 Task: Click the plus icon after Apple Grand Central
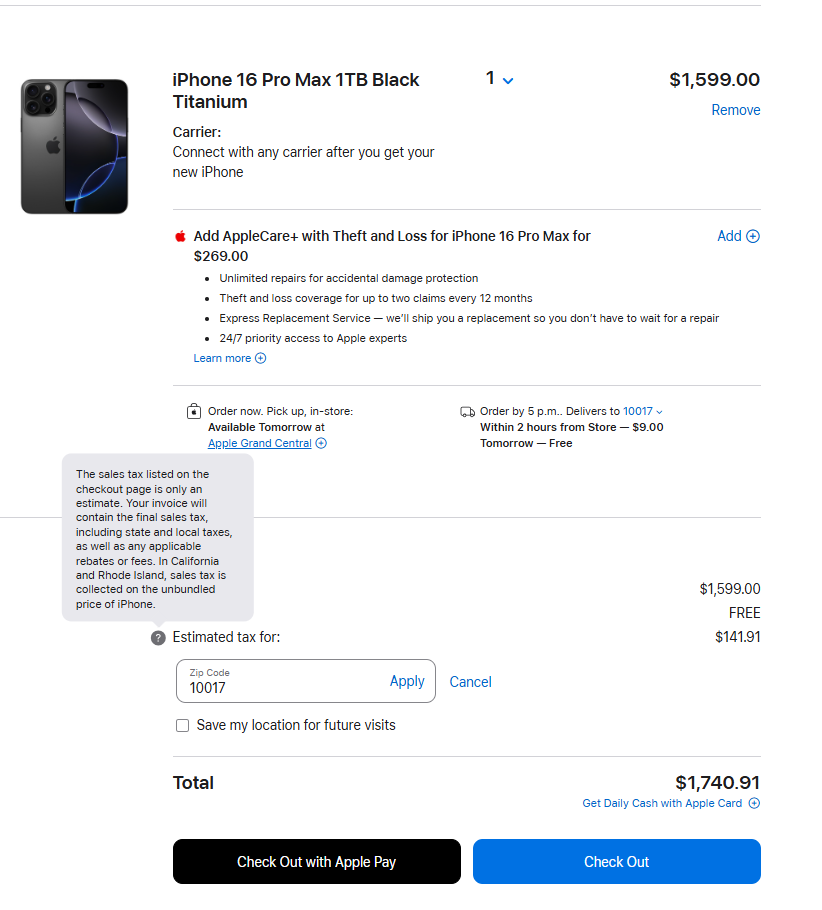point(321,444)
